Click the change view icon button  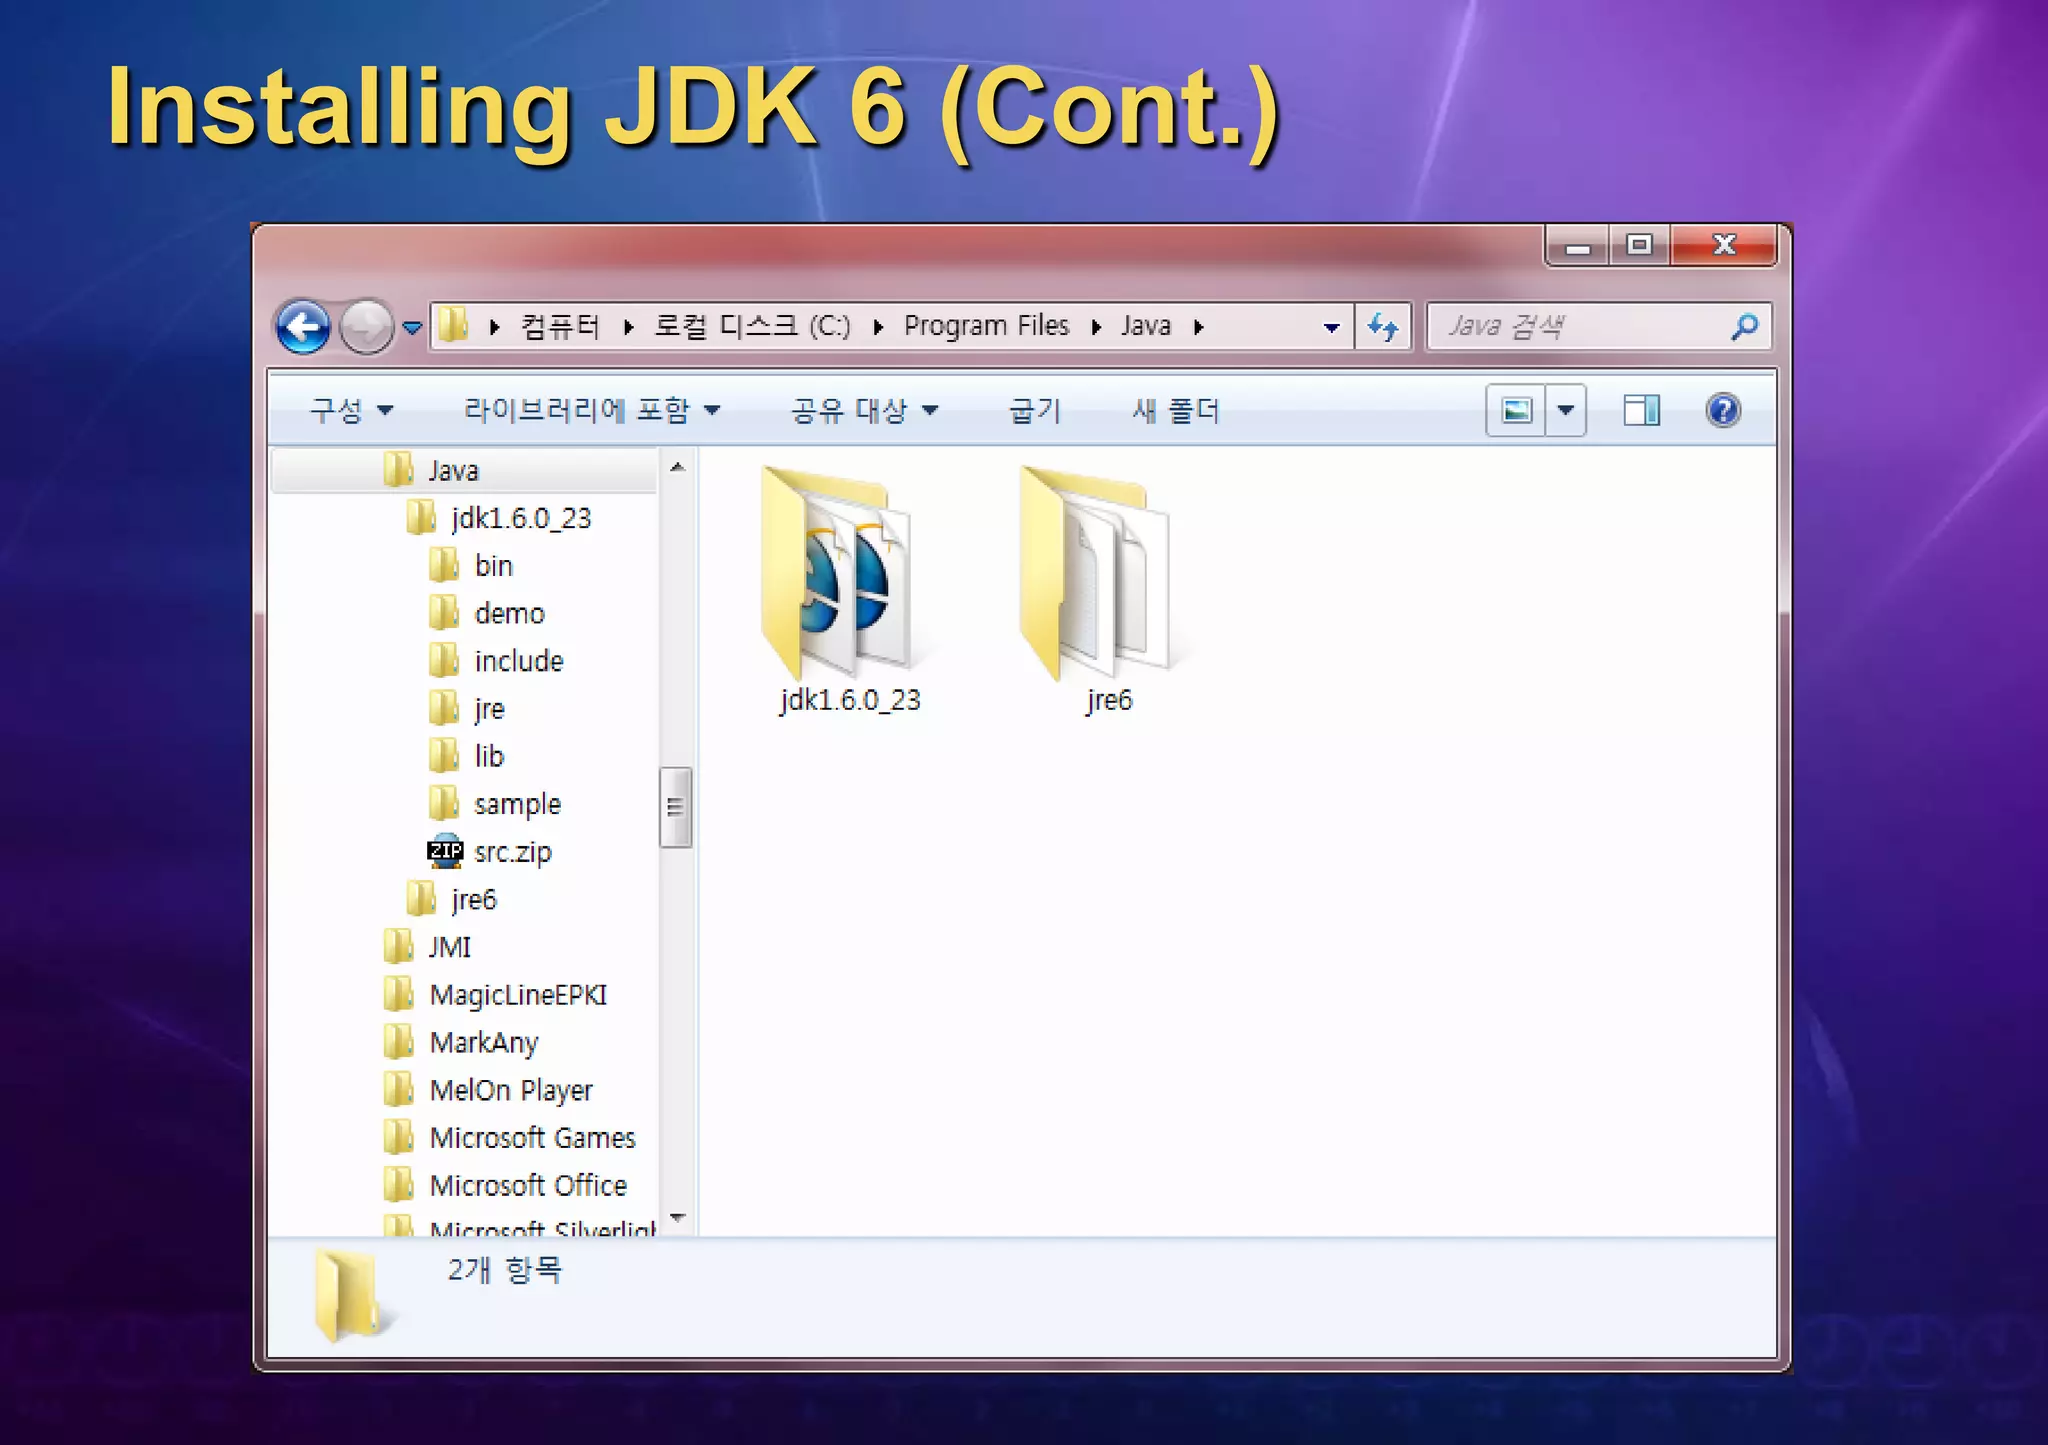[1516, 410]
